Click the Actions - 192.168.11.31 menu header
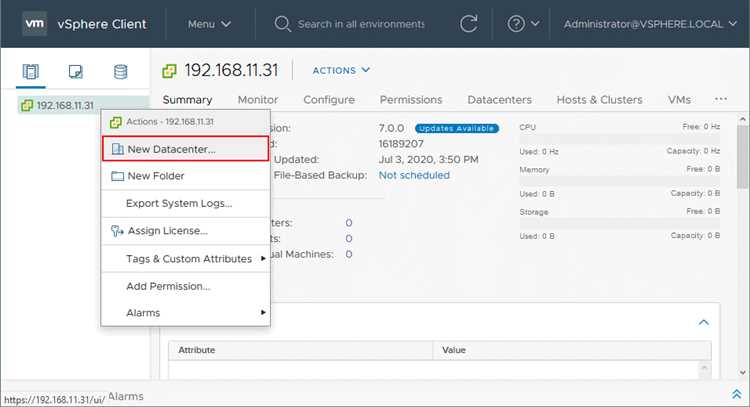The width and height of the screenshot is (750, 407). point(185,122)
